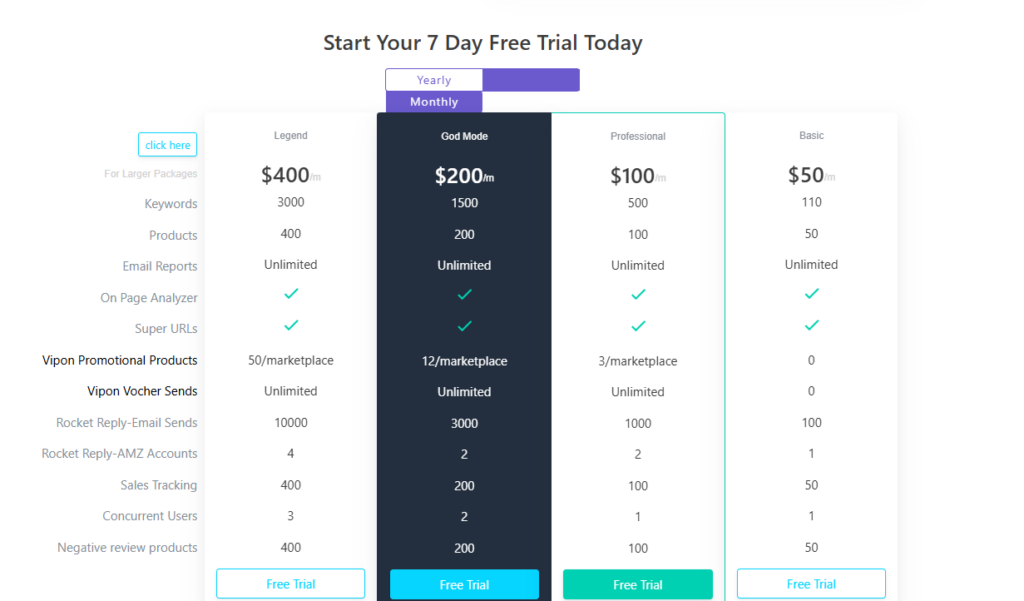Screen dimensions: 1024x601
Task: Click the Vipon Promotional Products label
Action: pyautogui.click(x=120, y=360)
